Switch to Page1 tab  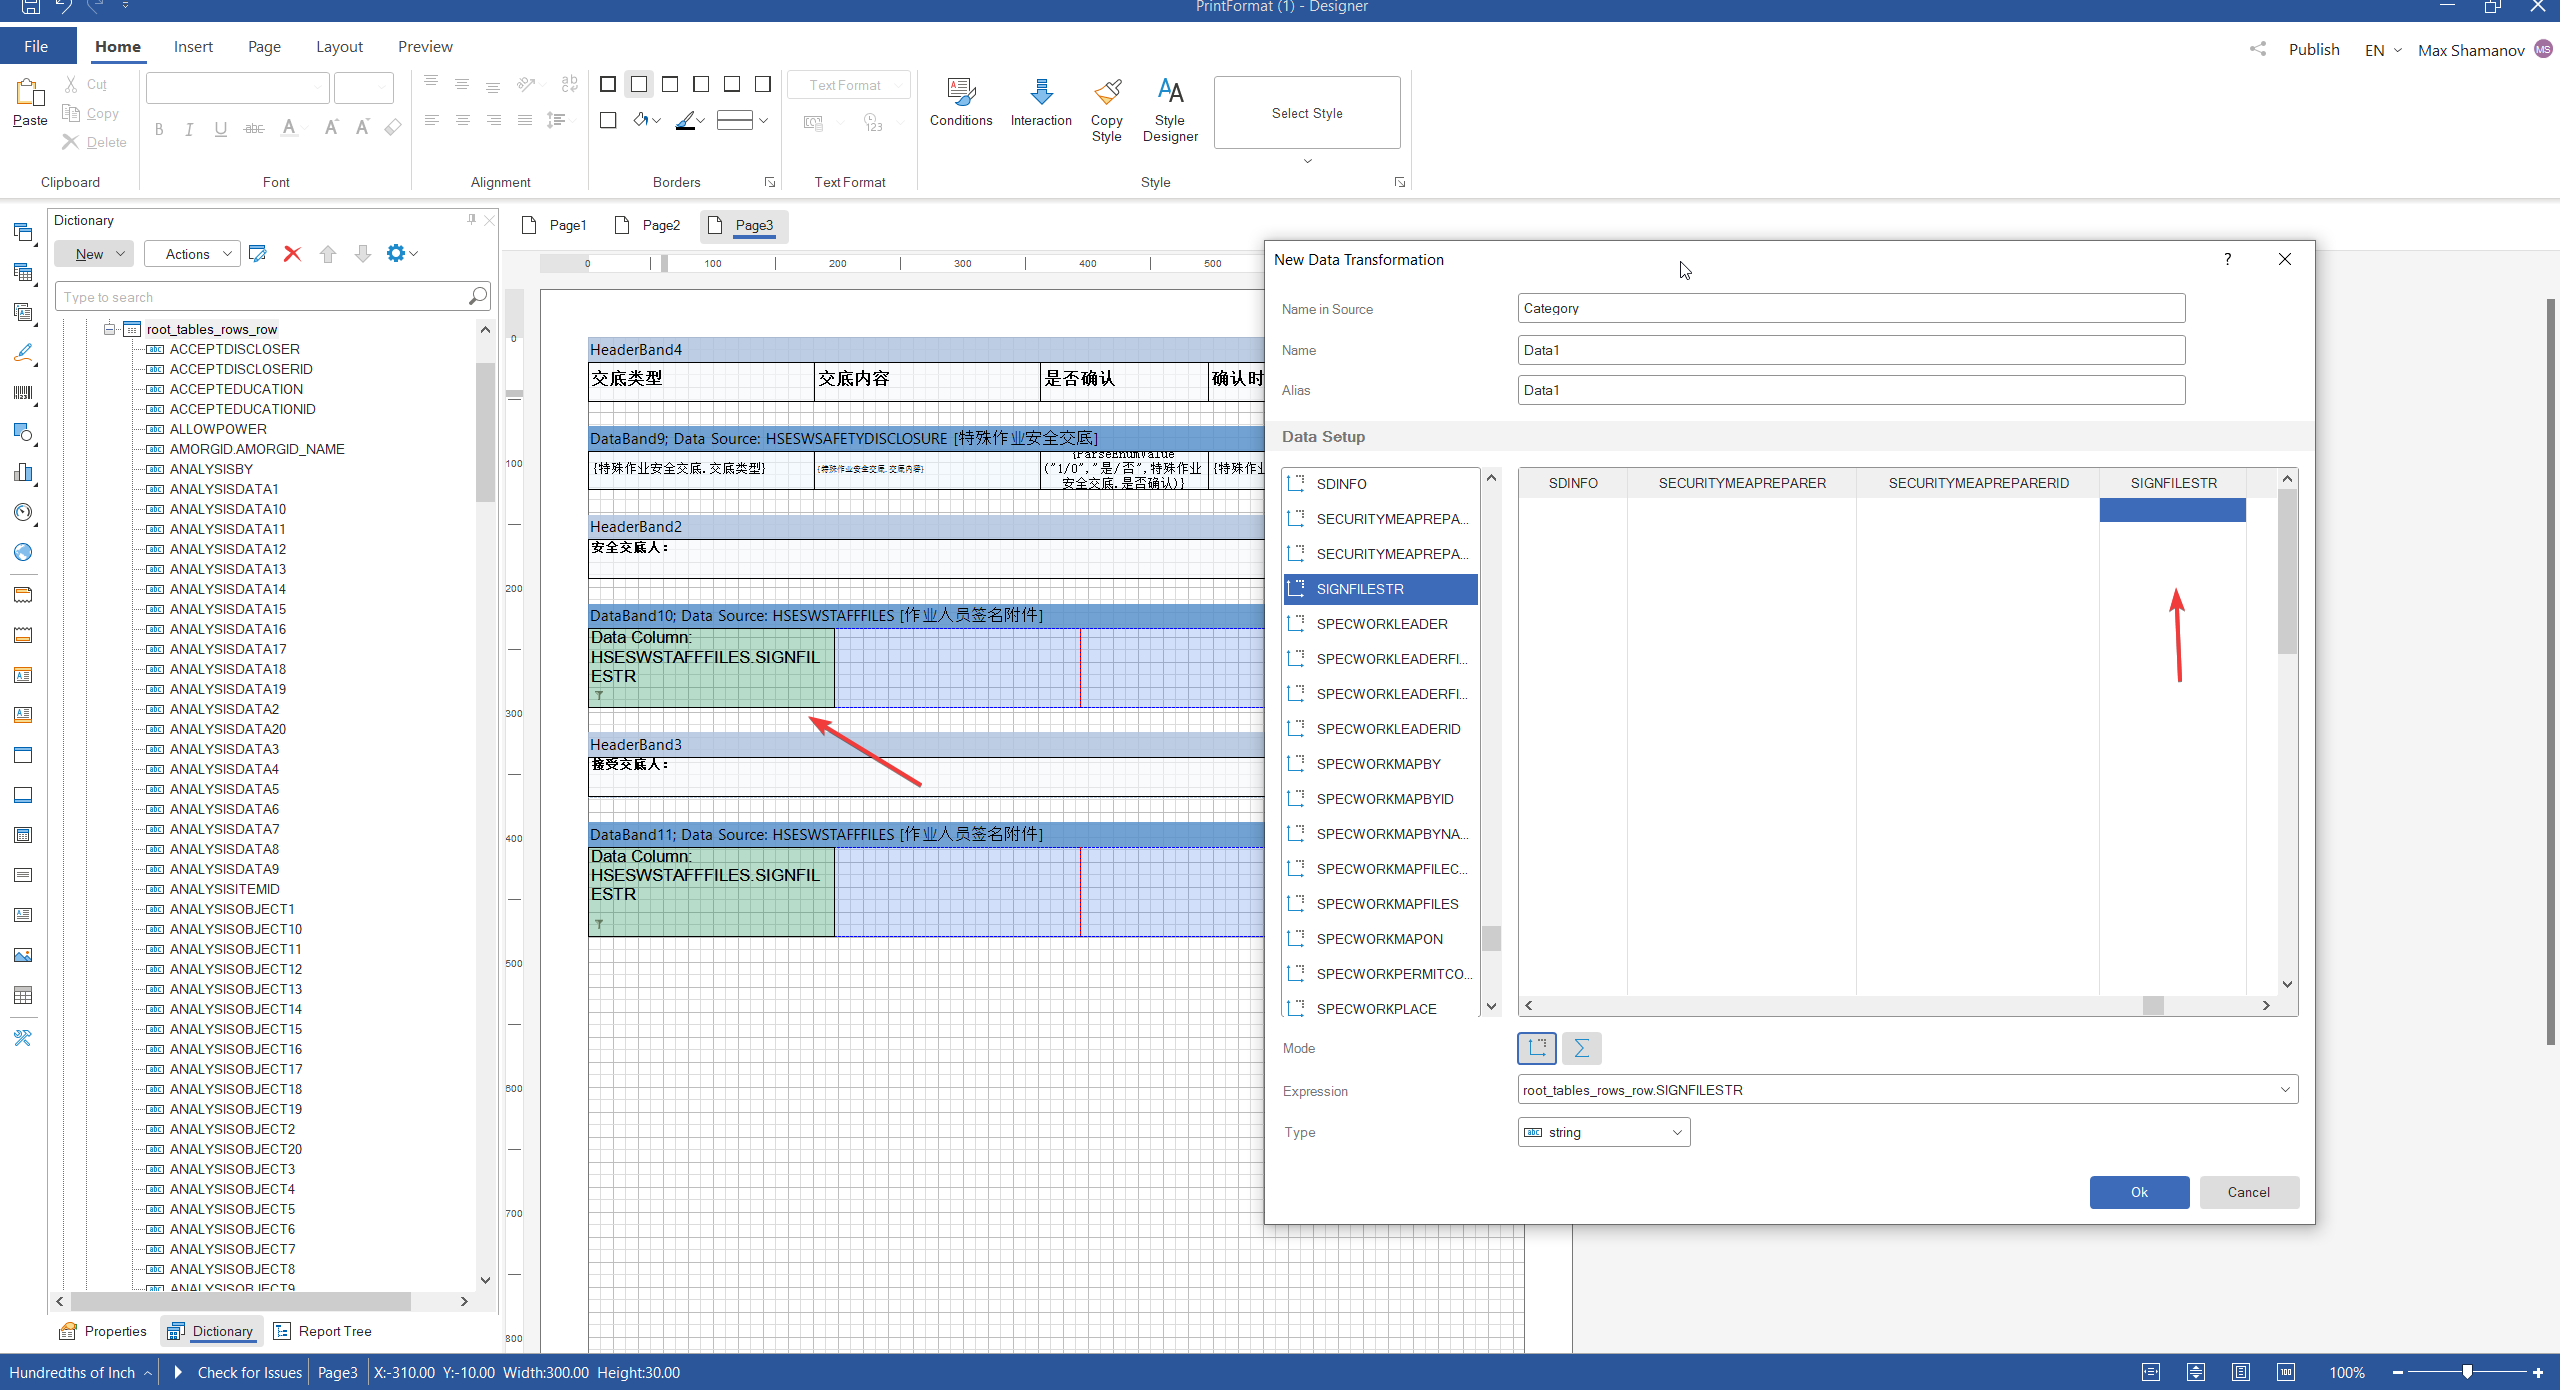(x=566, y=224)
